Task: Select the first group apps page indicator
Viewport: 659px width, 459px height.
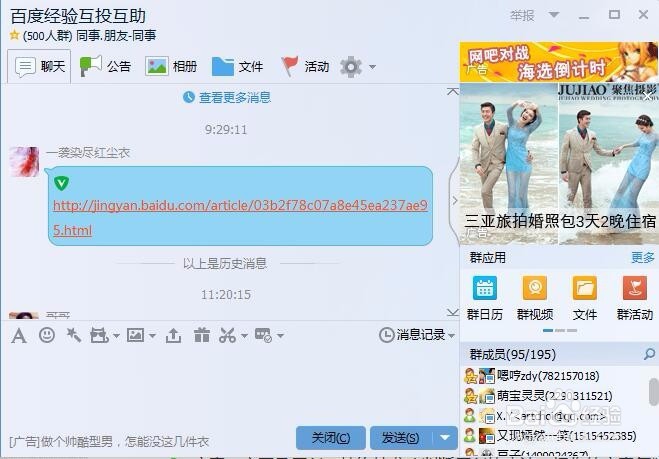Action: tap(548, 330)
